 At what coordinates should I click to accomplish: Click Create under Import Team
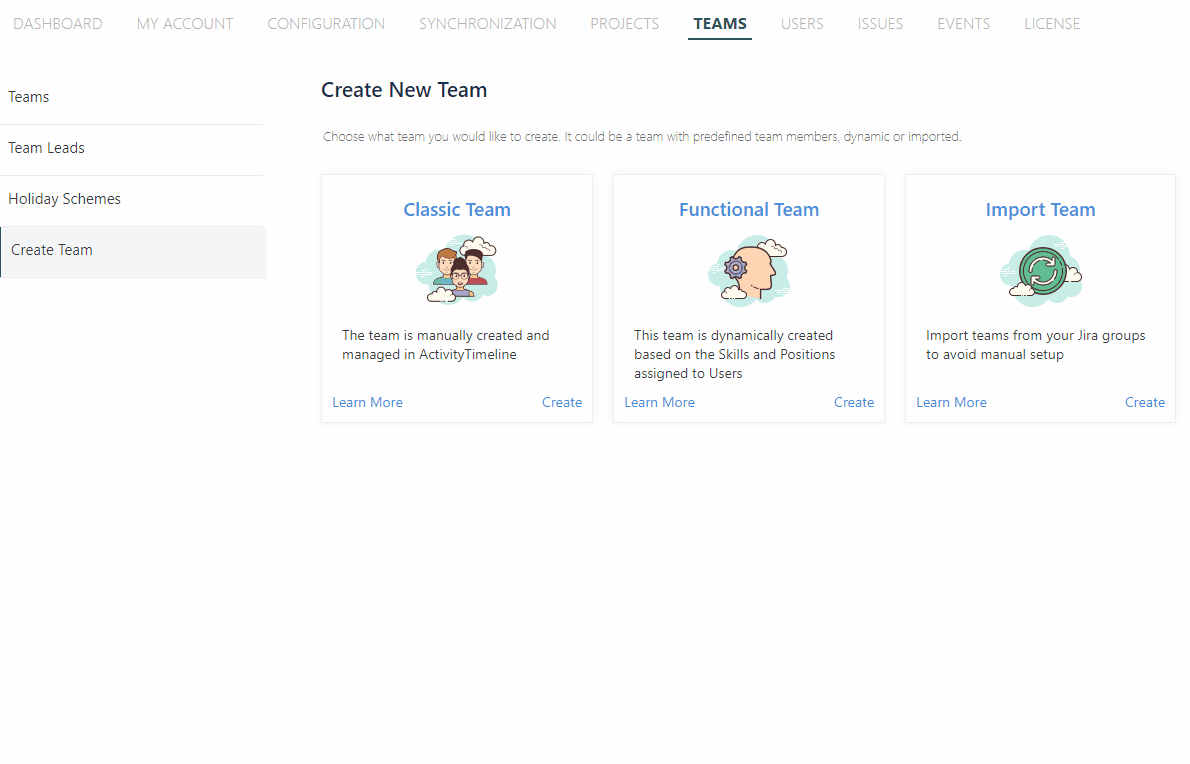pos(1144,402)
